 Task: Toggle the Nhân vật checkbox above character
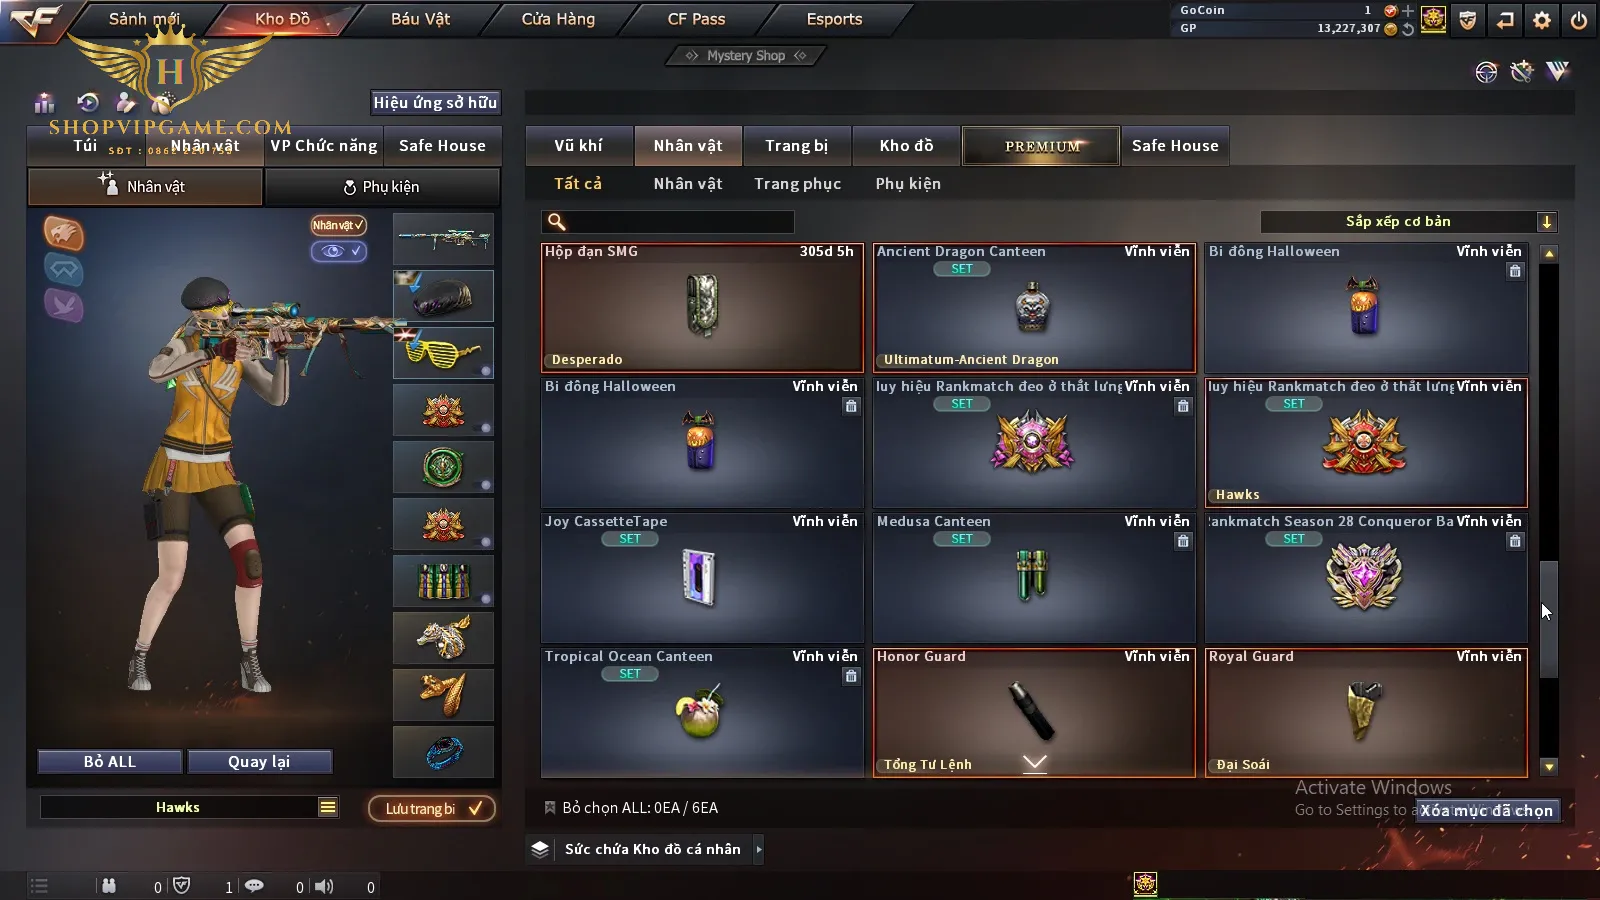pyautogui.click(x=339, y=225)
